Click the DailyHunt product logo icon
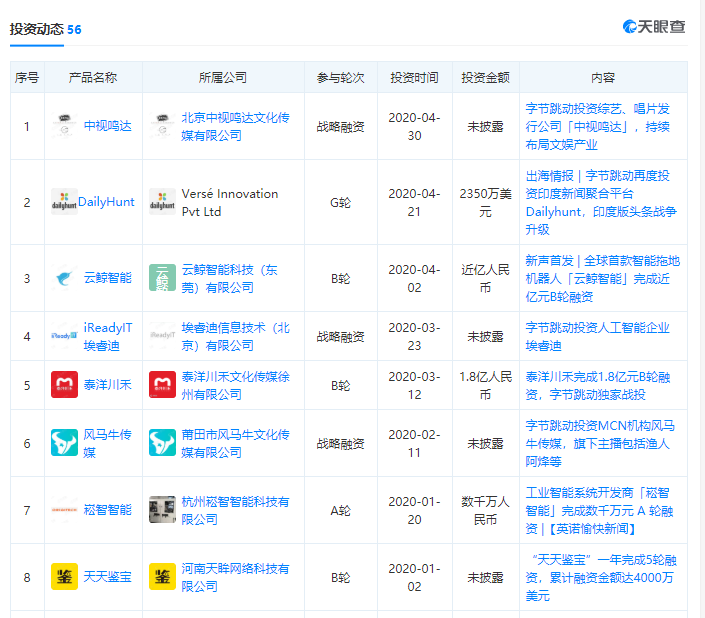This screenshot has height=618, width=705. 64,202
